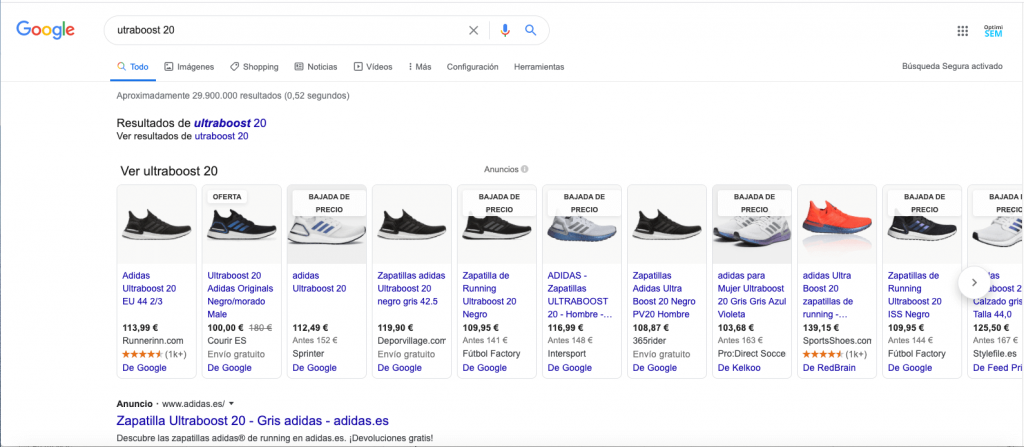Viewport: 1024px width, 447px height.
Task: Click the 139,15 € price
Action: coord(821,328)
